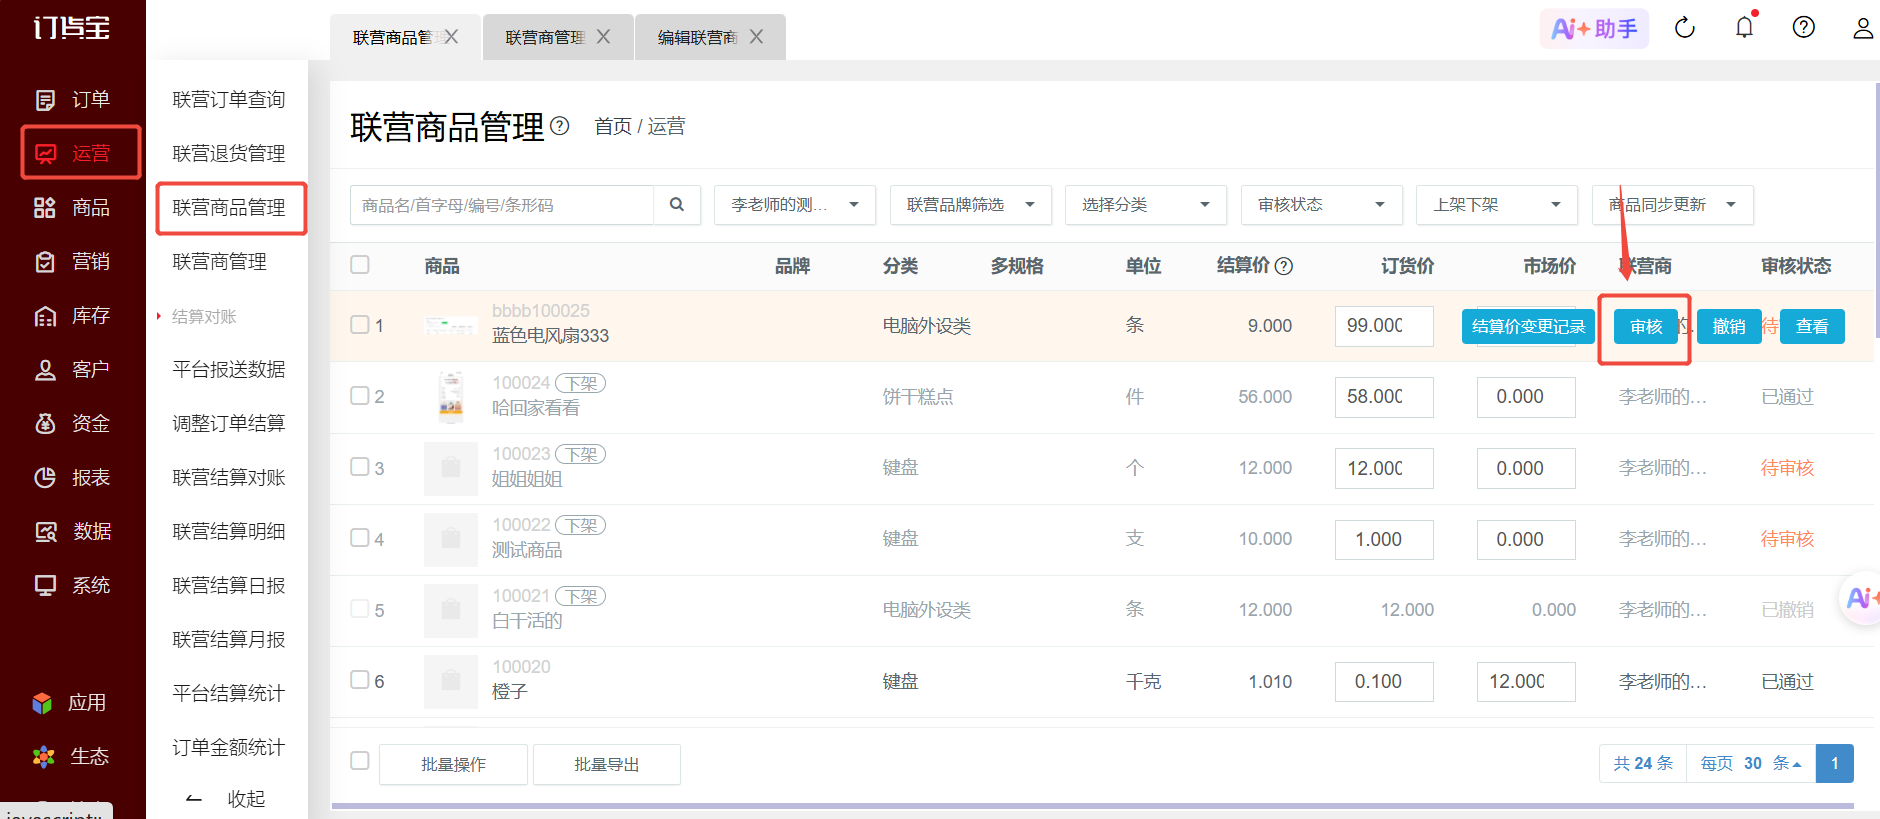Open the 应用 cube icon
This screenshot has height=819, width=1880.
[42, 703]
